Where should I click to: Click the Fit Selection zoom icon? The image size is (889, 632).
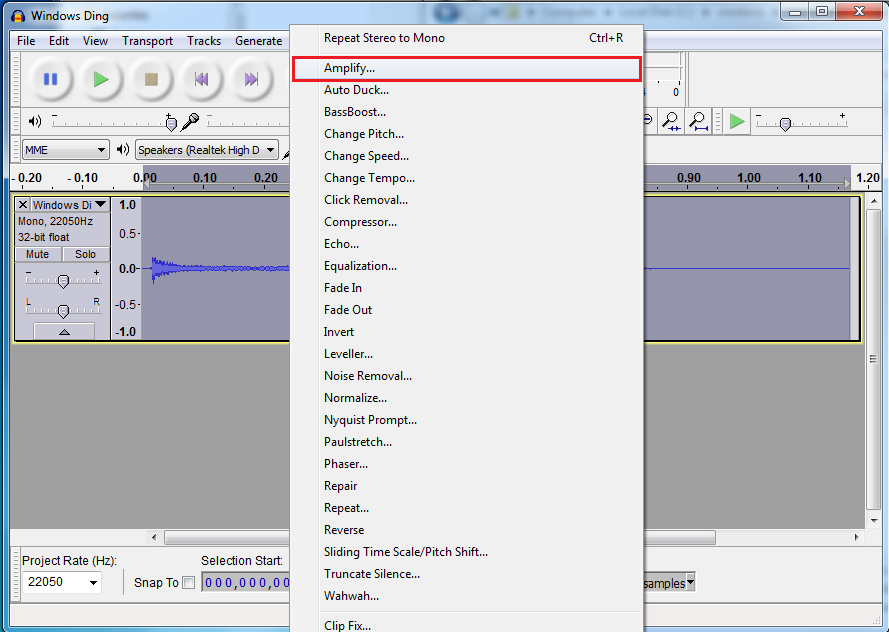(672, 121)
